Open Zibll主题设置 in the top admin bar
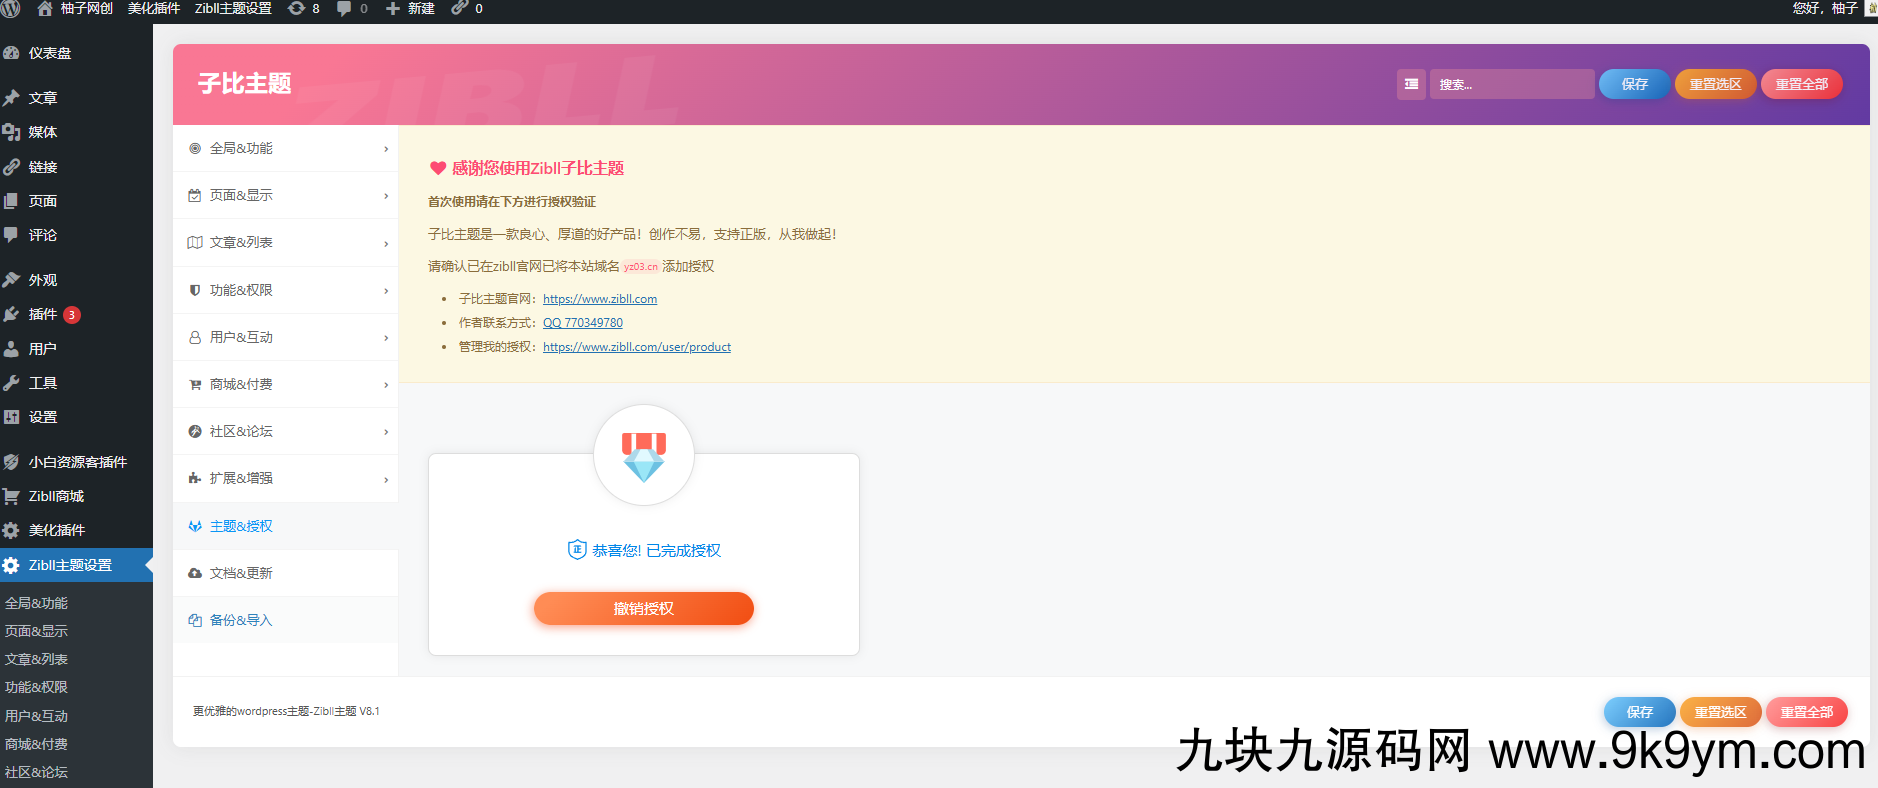This screenshot has height=788, width=1878. point(233,8)
